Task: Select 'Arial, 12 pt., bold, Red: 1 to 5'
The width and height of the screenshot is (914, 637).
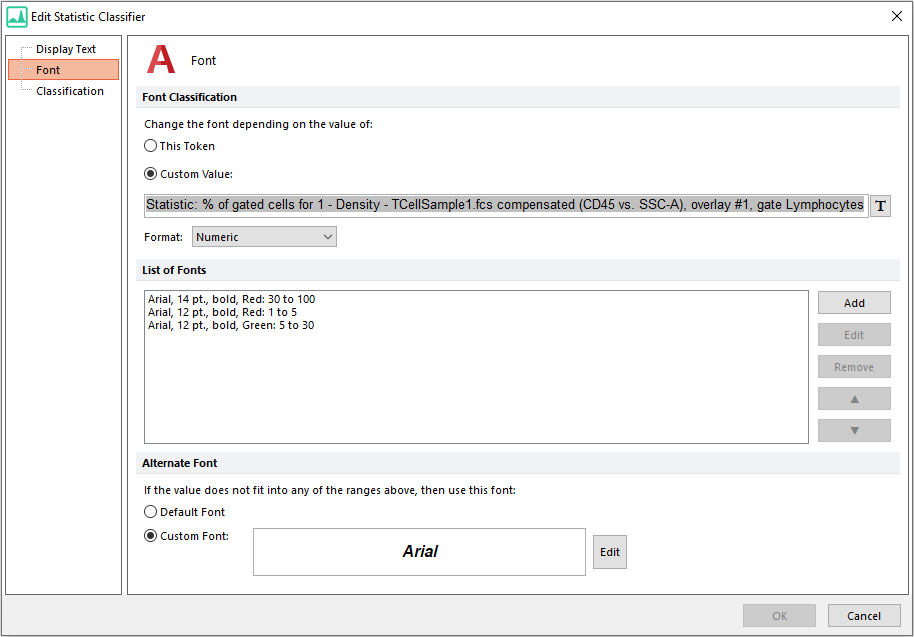Action: 222,312
